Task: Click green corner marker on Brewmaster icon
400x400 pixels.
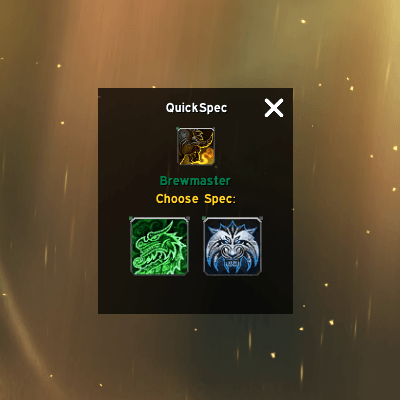Action: 178,128
